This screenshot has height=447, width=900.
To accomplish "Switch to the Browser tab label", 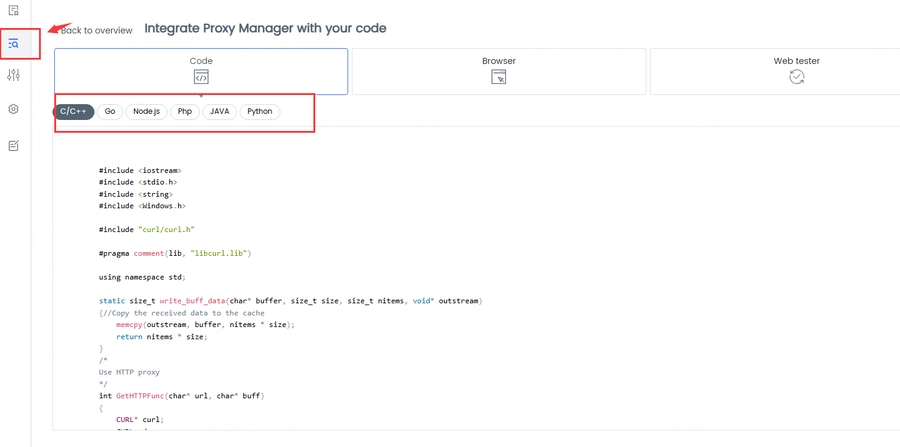I will click(x=498, y=61).
